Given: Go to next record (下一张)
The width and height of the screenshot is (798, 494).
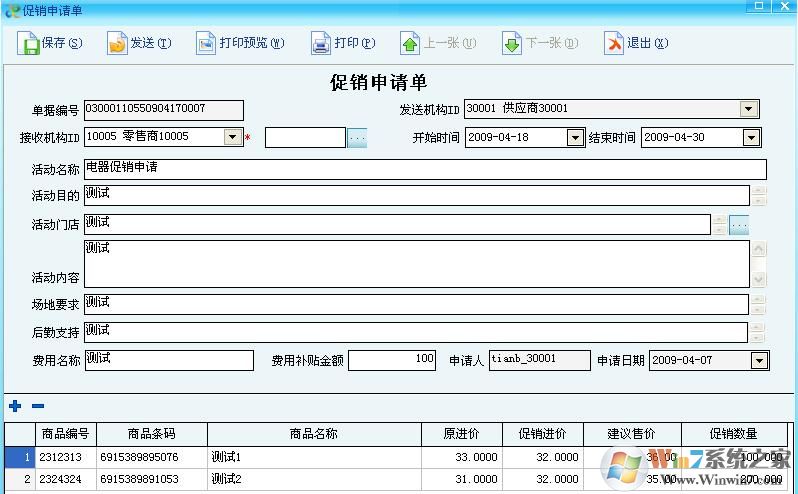Looking at the screenshot, I should click(x=512, y=43).
